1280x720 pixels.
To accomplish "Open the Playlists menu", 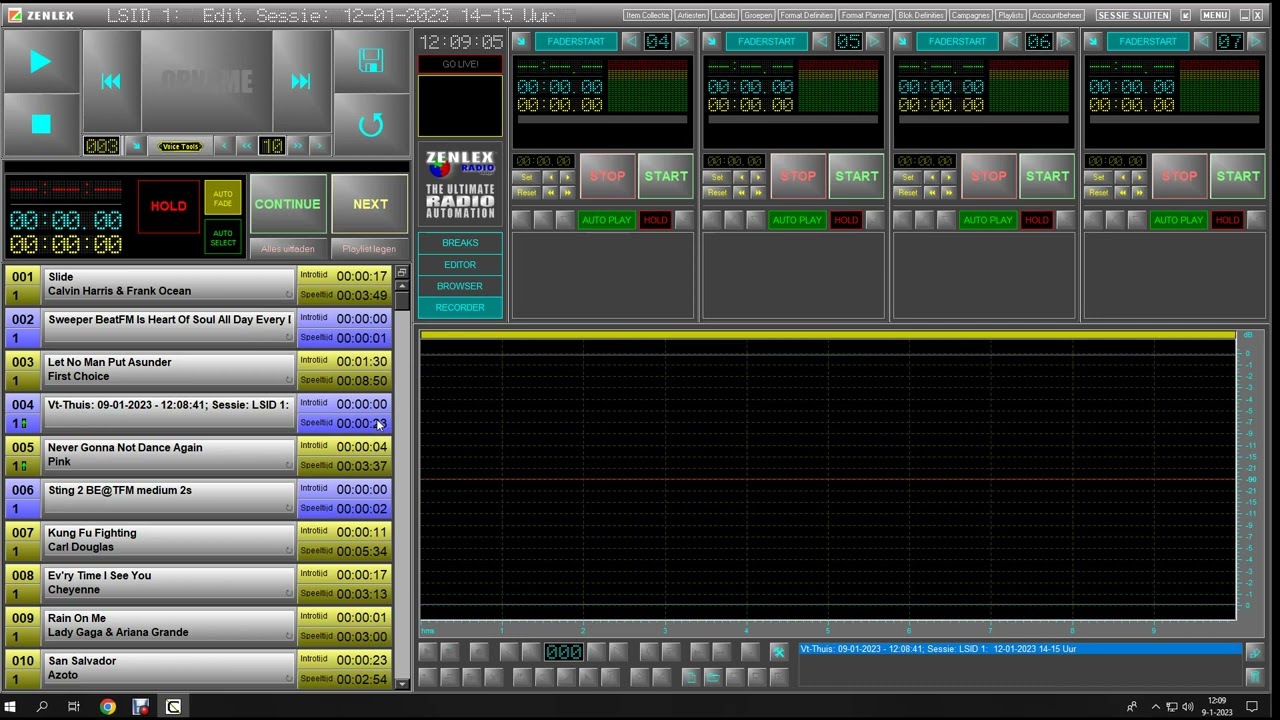I will [1011, 15].
